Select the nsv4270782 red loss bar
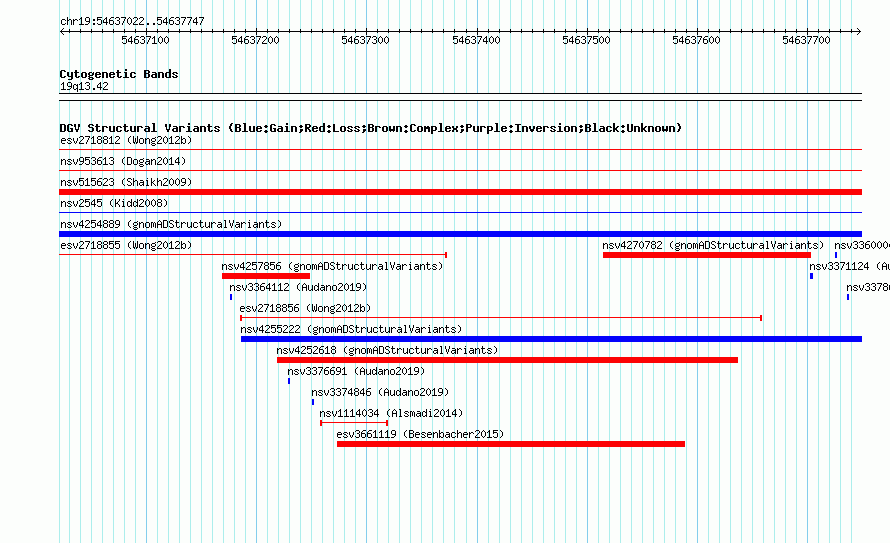This screenshot has width=890, height=543. 707,255
